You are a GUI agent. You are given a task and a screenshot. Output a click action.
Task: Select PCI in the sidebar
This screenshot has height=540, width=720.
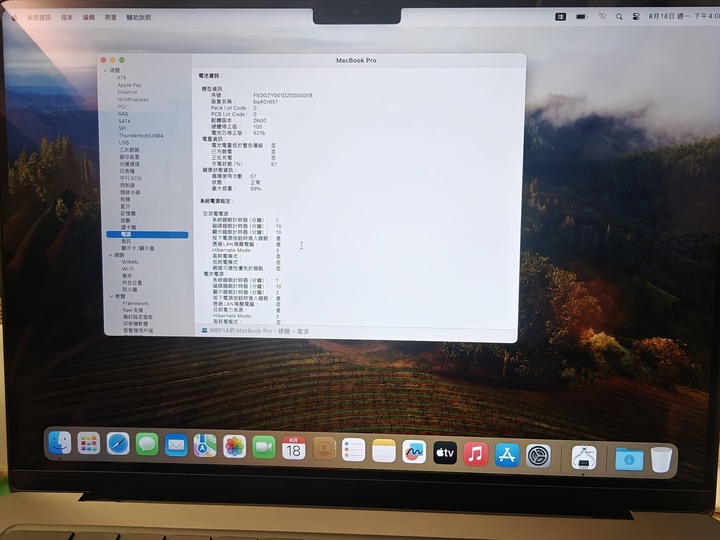click(122, 107)
